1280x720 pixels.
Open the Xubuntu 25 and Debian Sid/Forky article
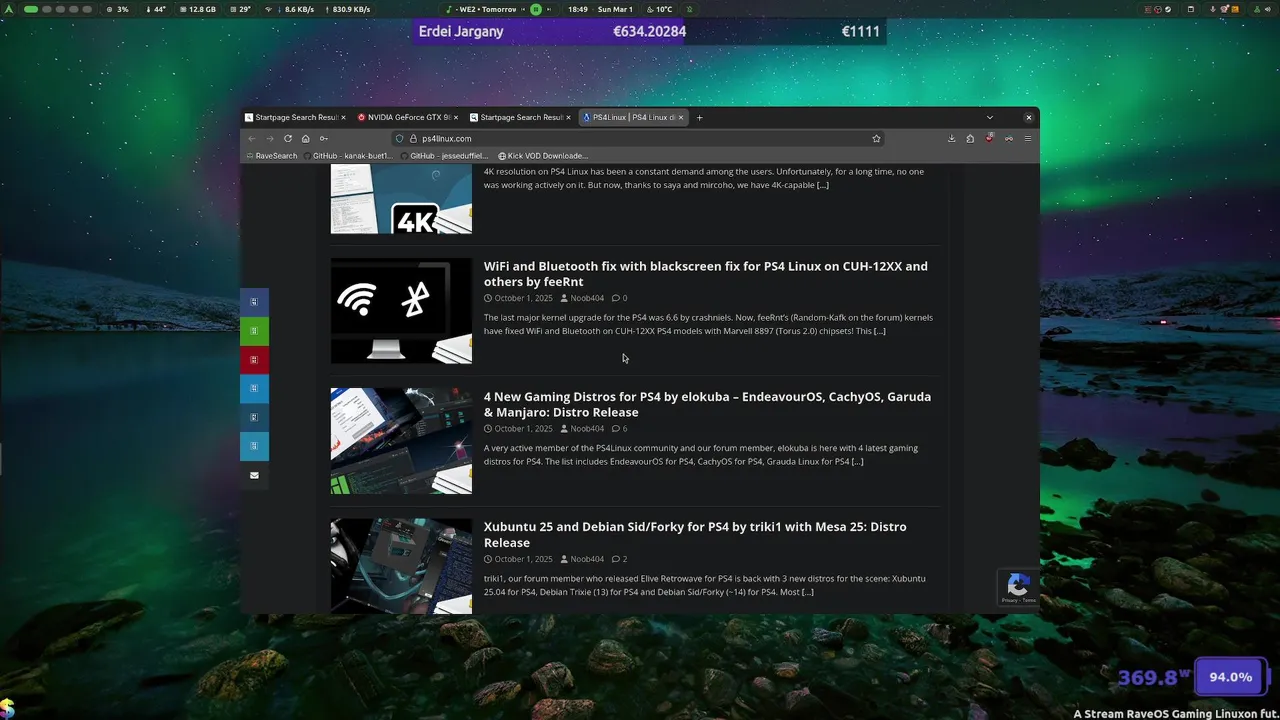coord(695,535)
